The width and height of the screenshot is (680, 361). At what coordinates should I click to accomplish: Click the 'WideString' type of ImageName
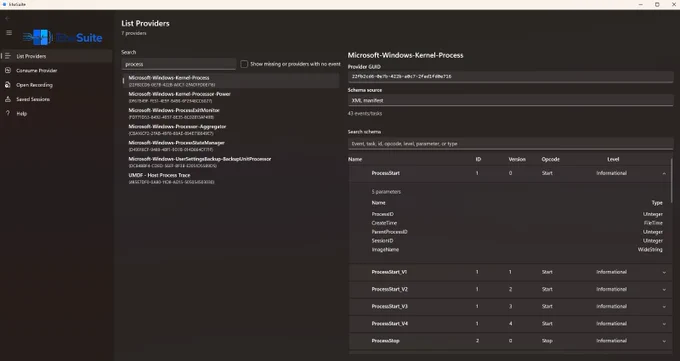coord(650,249)
